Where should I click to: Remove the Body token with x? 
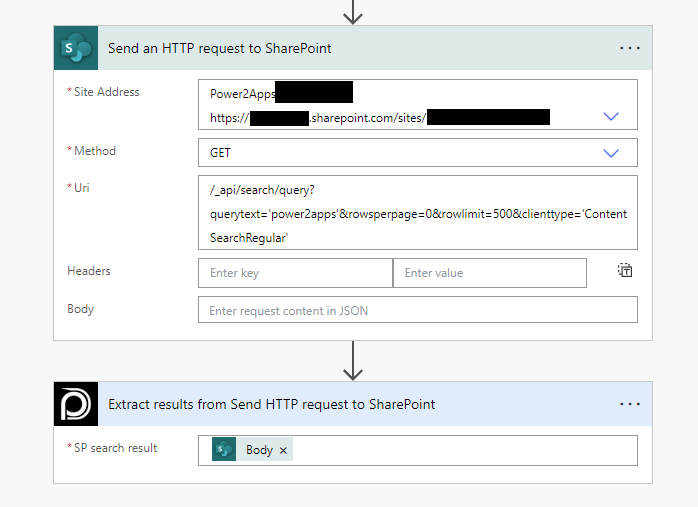pyautogui.click(x=283, y=450)
